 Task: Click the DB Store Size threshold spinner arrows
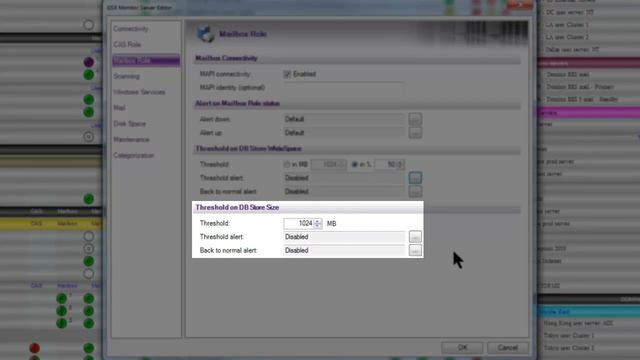(318, 223)
